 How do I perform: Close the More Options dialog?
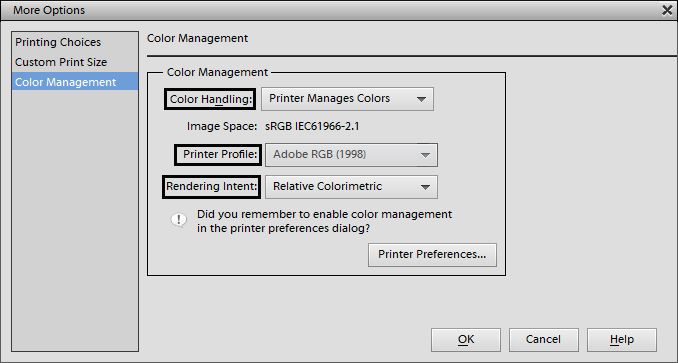click(667, 10)
